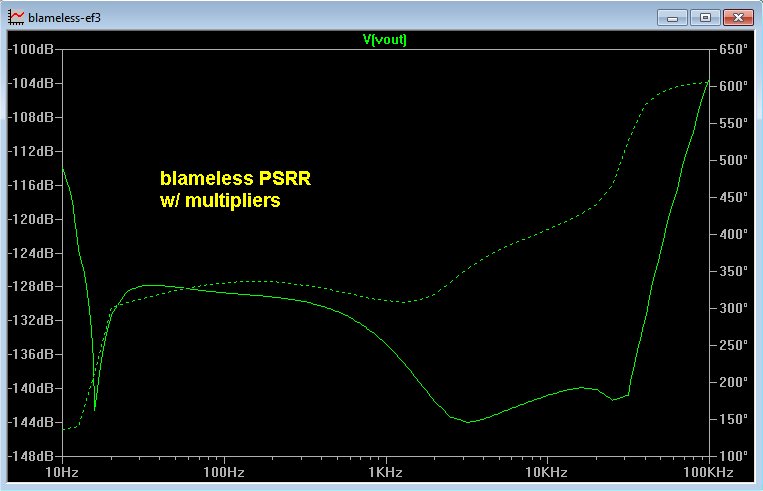The image size is (763, 491).
Task: Click the -124dB left axis label
Action: (31, 253)
